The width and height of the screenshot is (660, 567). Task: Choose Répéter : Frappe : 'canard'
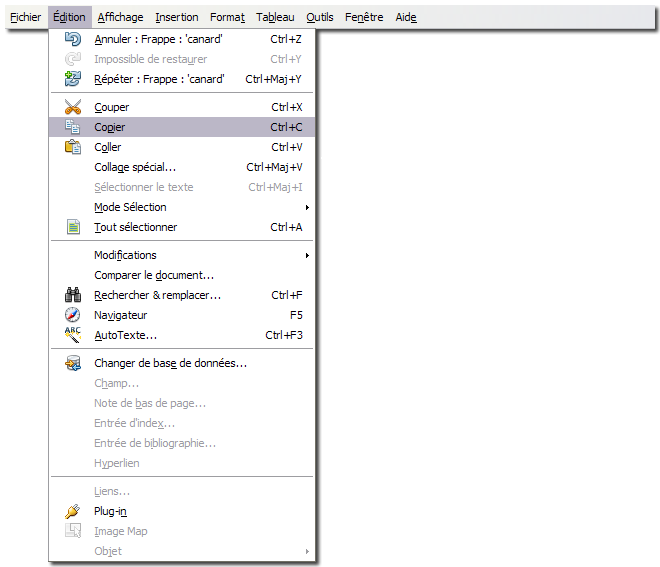(x=182, y=79)
